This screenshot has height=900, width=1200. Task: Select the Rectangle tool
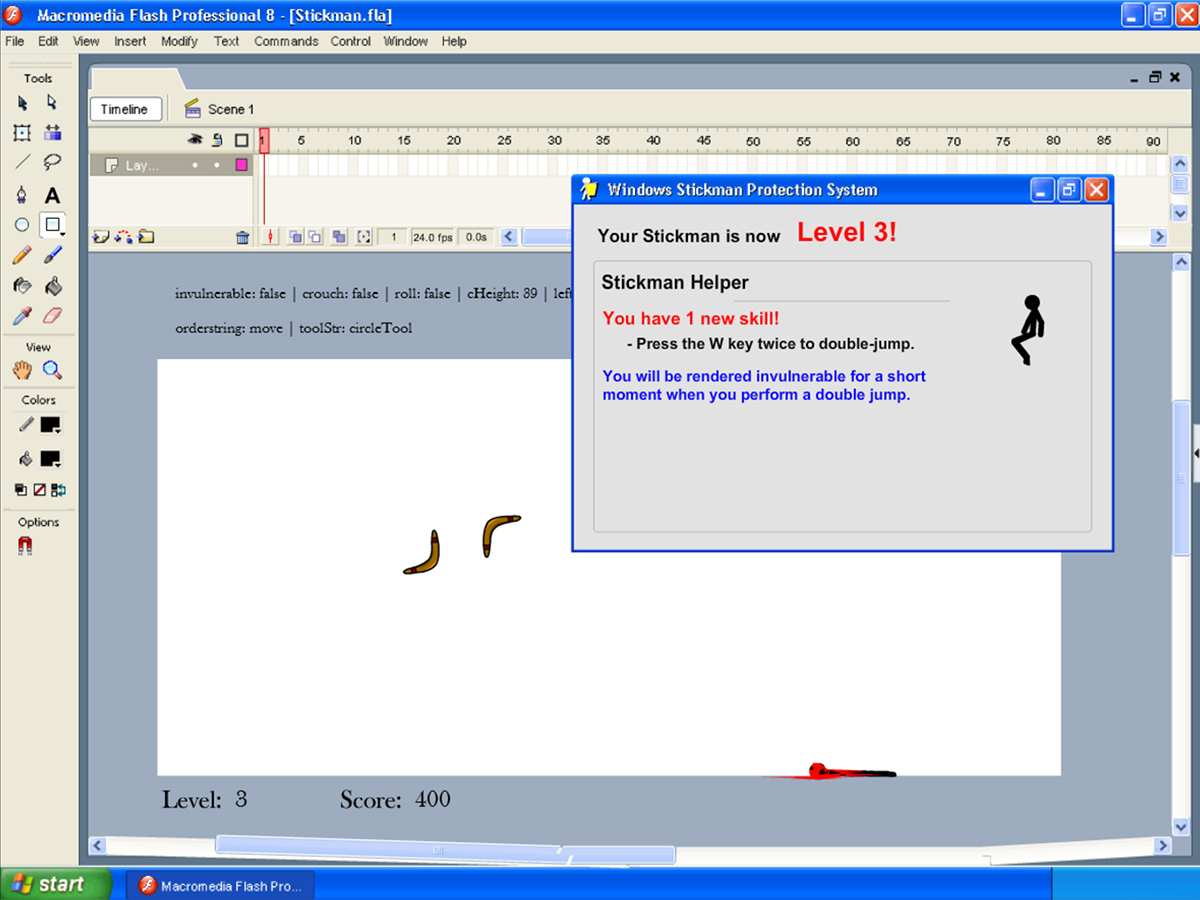(53, 225)
